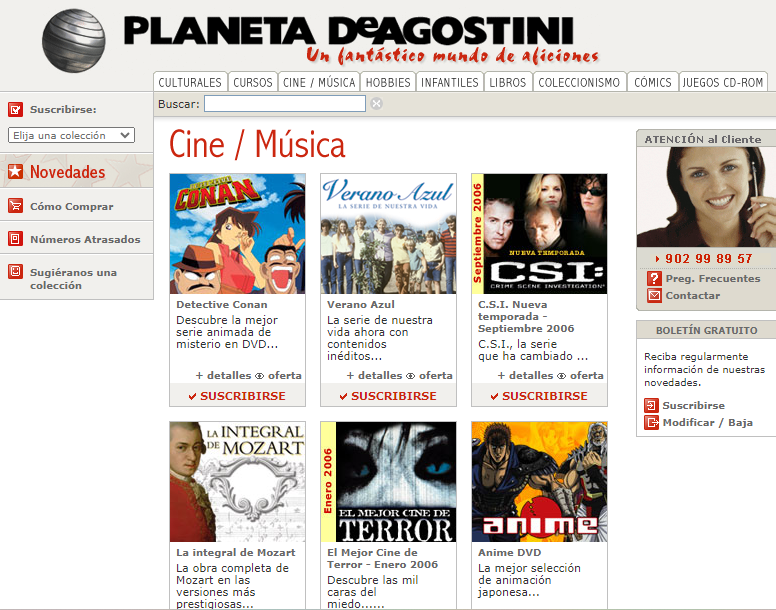This screenshot has width=776, height=610.
Task: Click the CSI Nueva Temporada cover image
Action: [539, 234]
